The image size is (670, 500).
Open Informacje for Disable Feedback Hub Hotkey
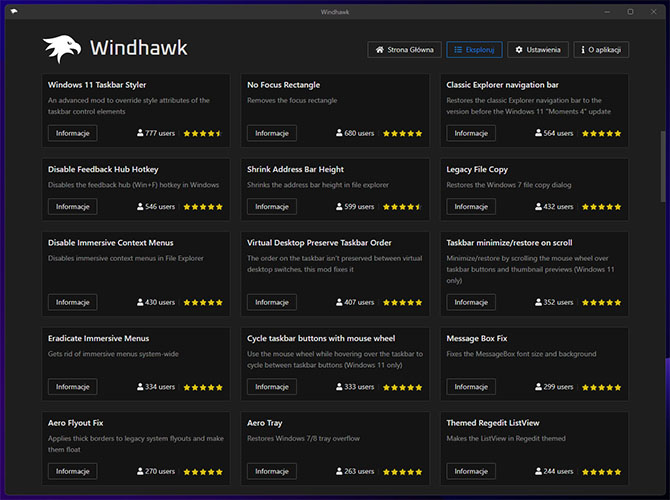pos(73,206)
